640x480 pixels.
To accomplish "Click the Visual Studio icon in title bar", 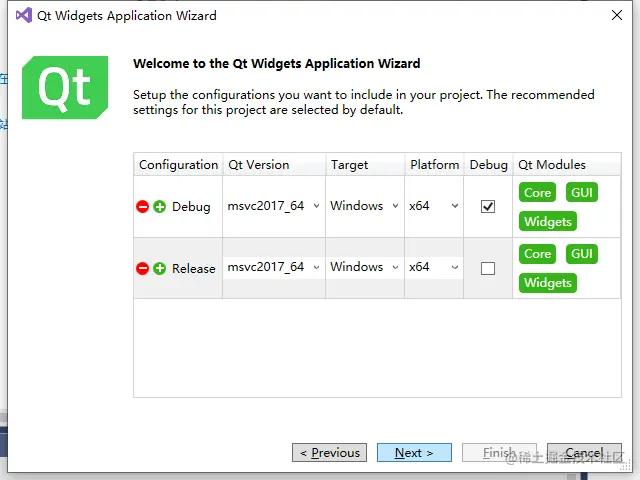I will click(x=24, y=16).
